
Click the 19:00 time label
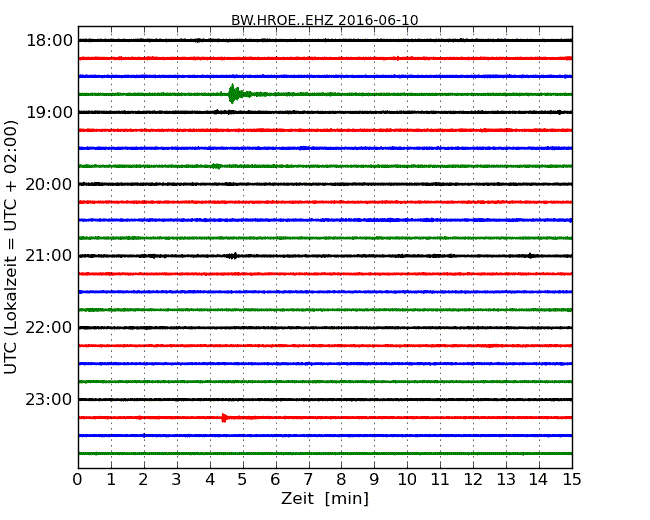click(x=49, y=112)
